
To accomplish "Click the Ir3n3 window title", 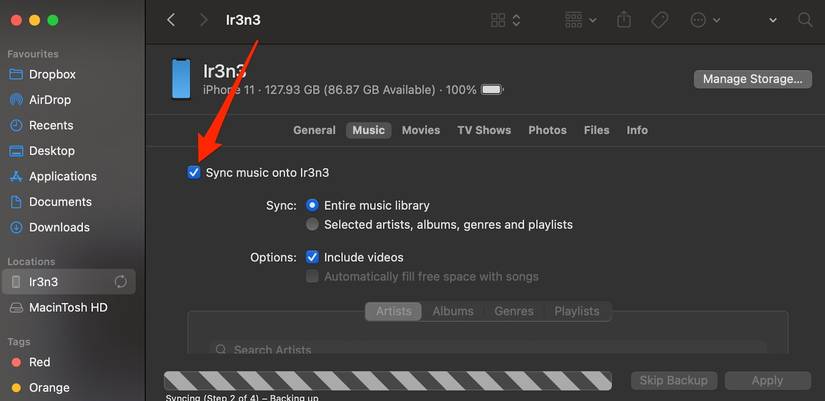I will click(243, 20).
